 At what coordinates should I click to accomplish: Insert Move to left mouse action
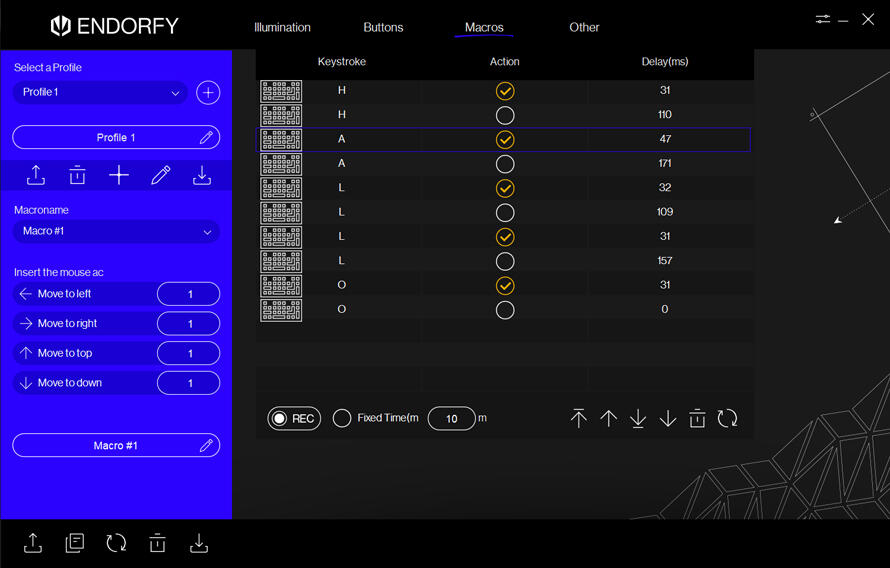(x=84, y=294)
